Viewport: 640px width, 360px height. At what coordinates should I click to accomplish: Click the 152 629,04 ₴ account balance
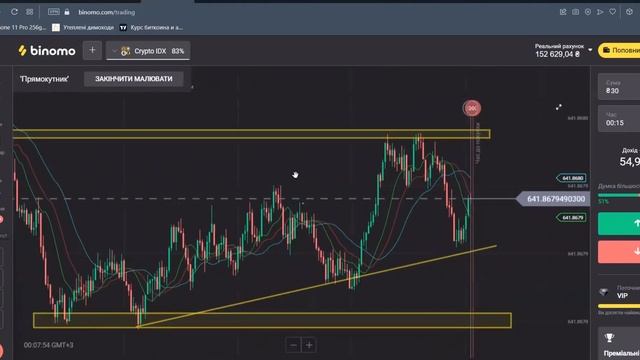pos(557,54)
